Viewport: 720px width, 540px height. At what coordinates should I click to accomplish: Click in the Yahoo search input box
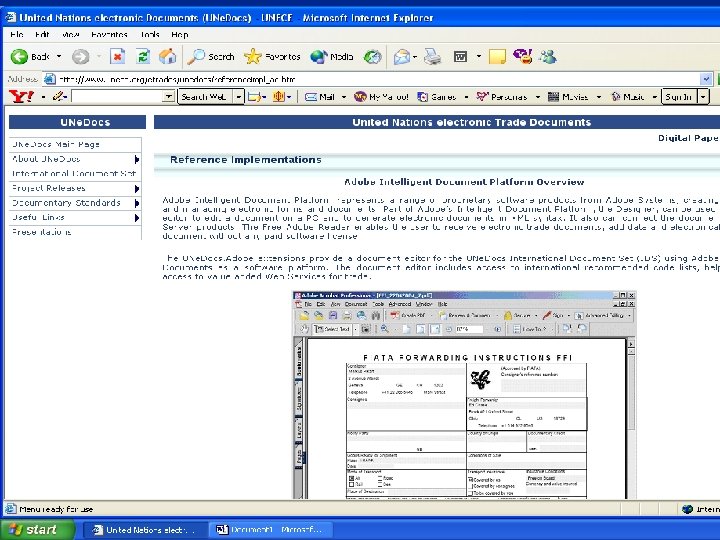pyautogui.click(x=118, y=96)
